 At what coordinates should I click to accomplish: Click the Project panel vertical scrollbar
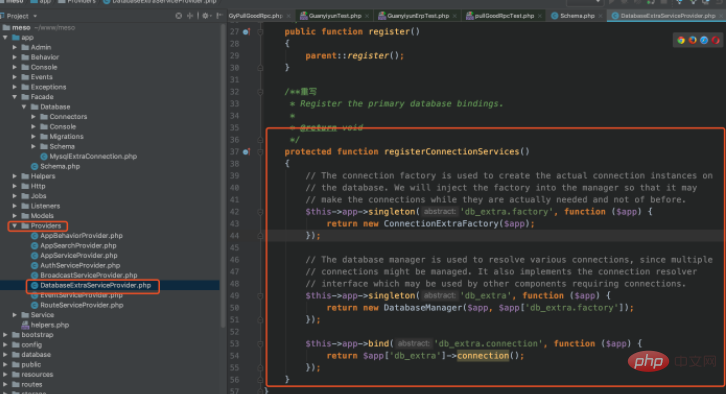point(223,176)
